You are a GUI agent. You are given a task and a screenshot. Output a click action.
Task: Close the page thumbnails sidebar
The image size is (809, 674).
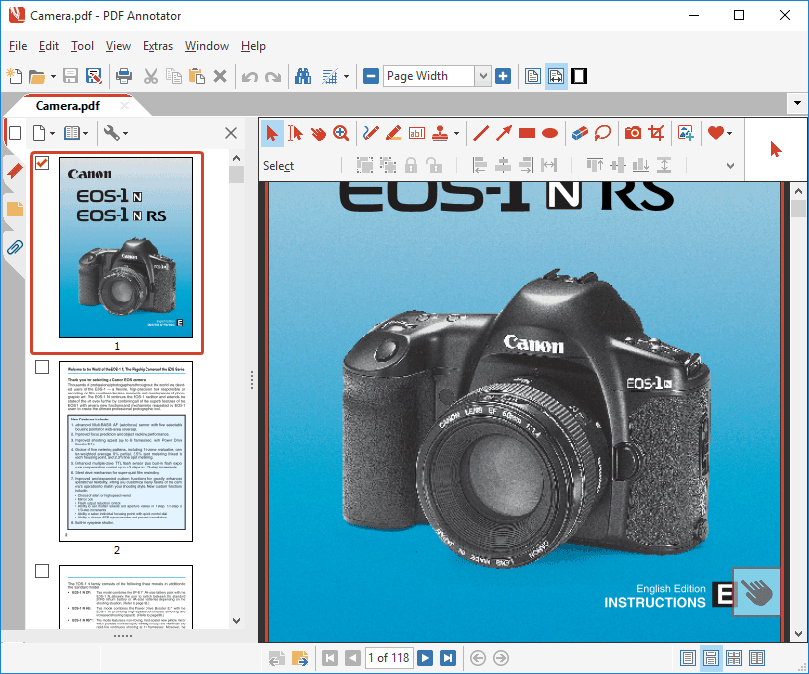[x=231, y=133]
